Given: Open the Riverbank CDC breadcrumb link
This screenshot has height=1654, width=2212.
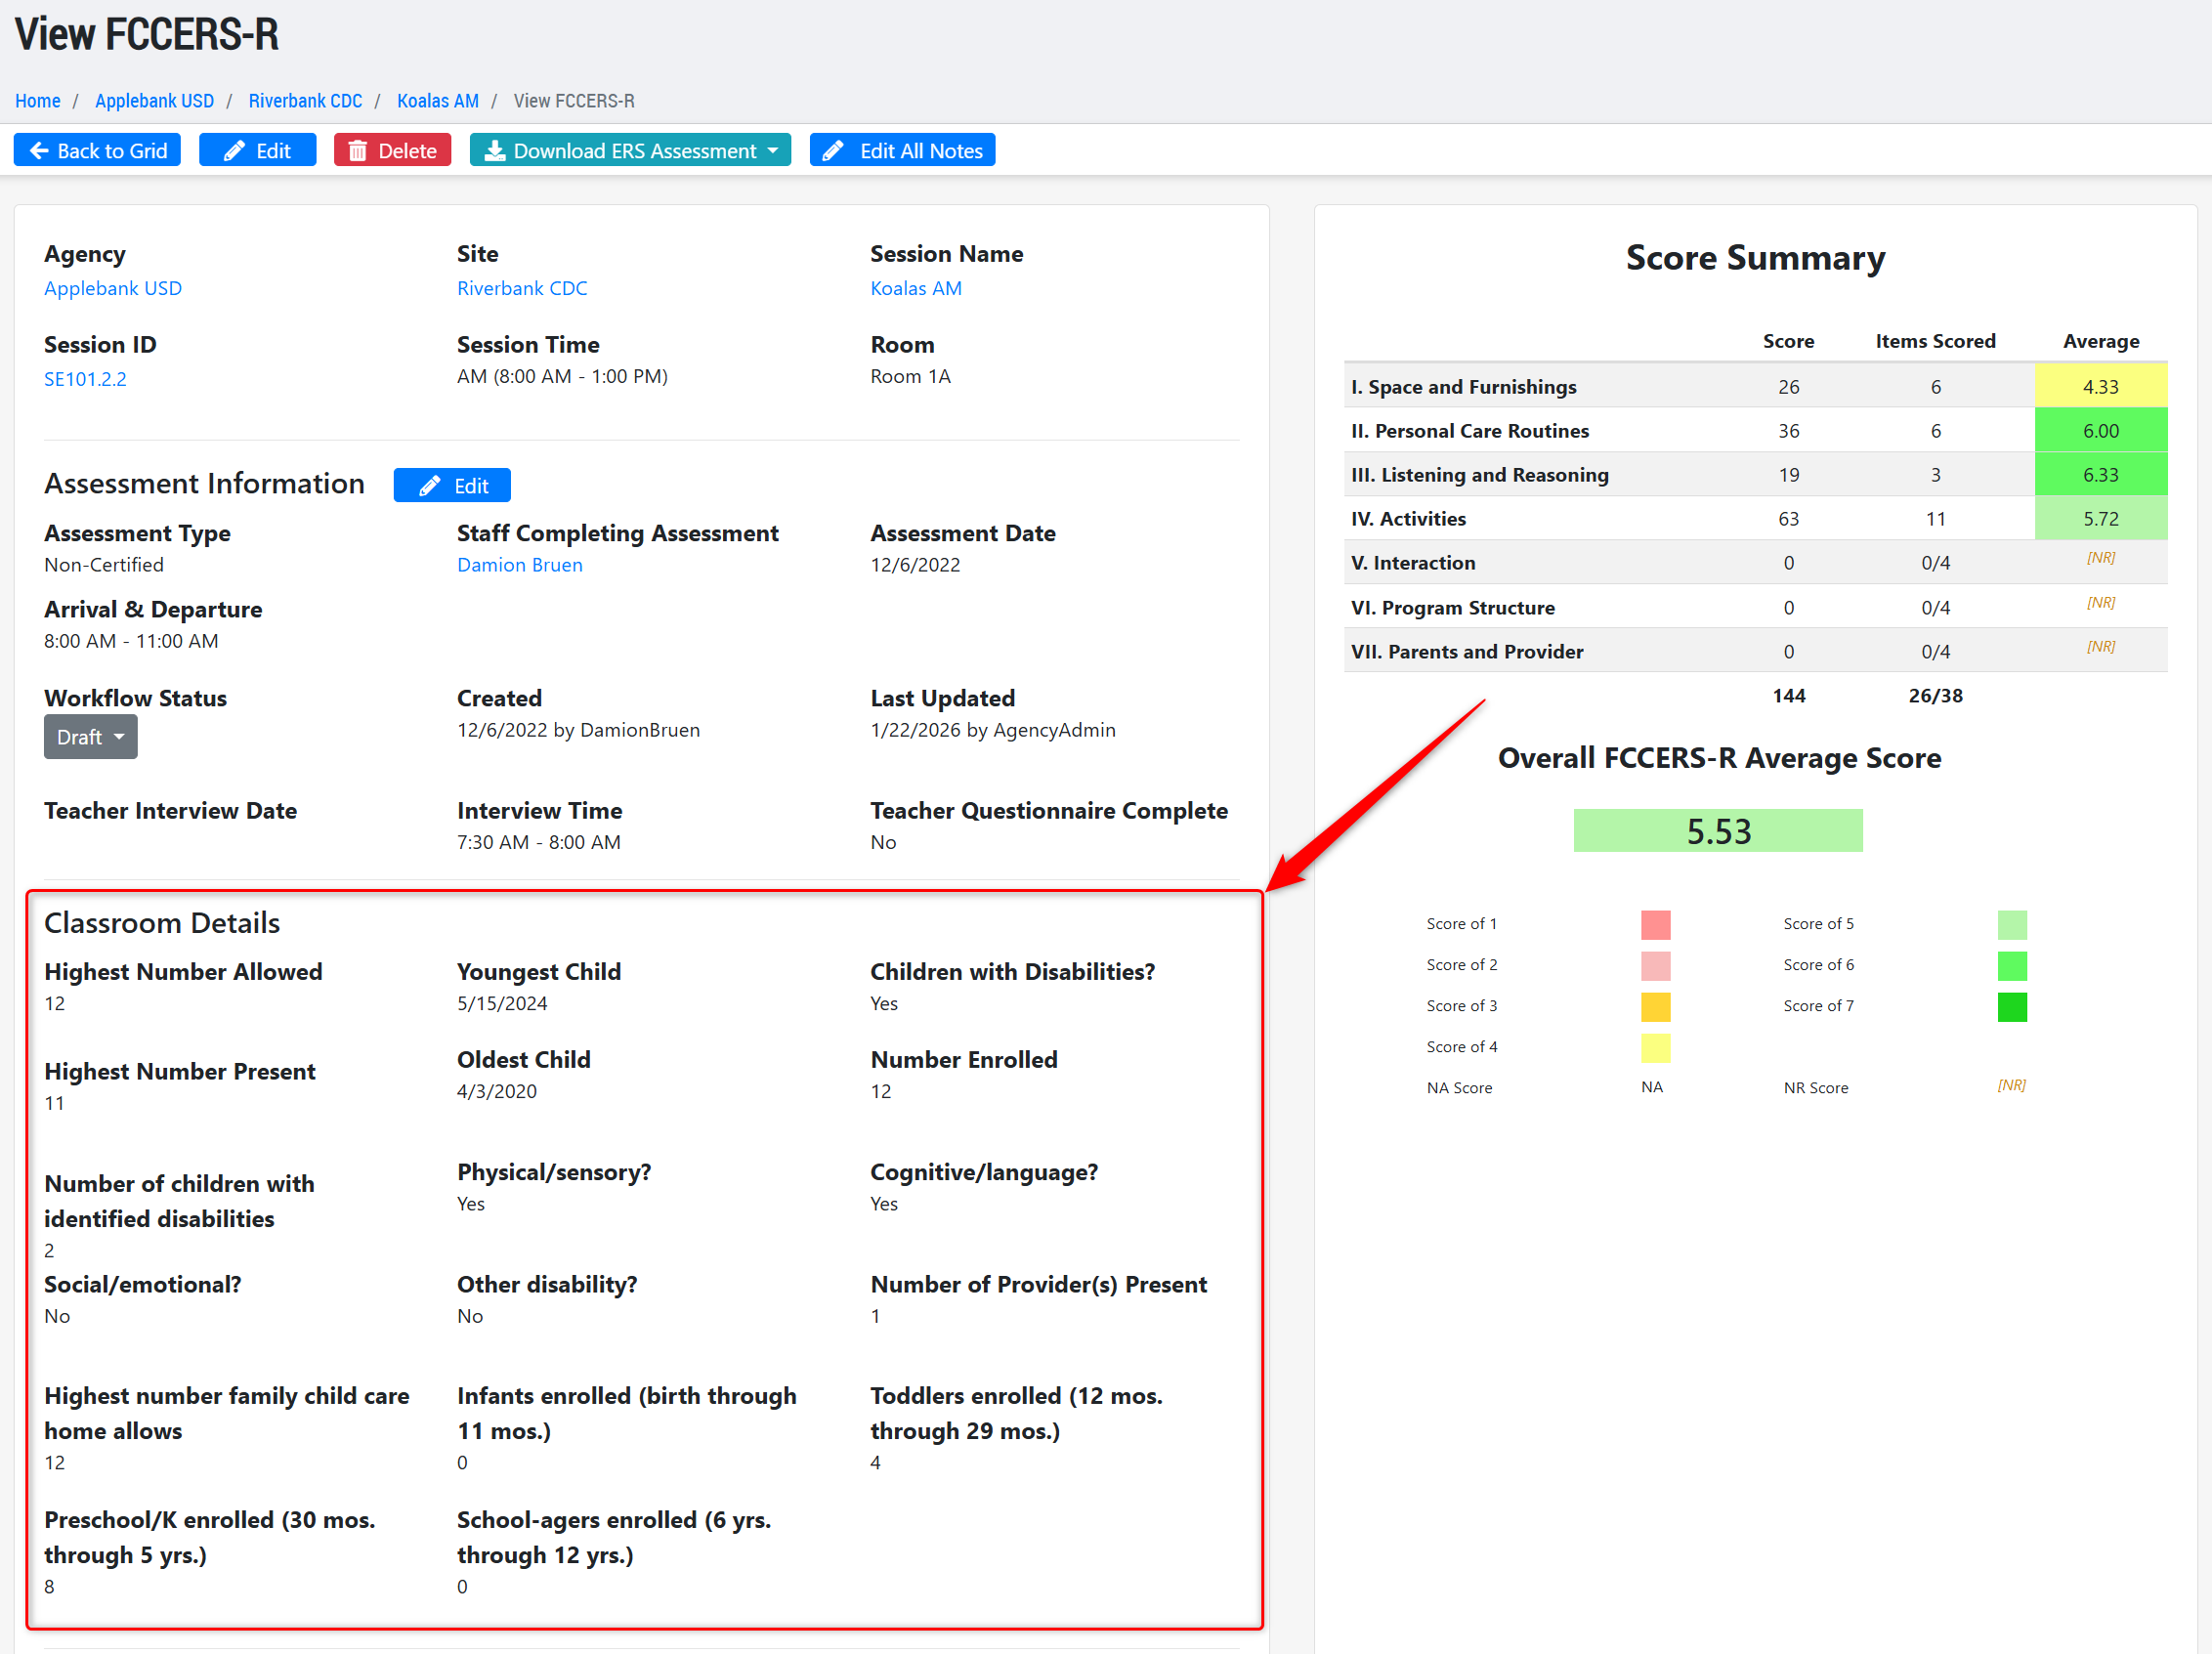Looking at the screenshot, I should click(x=305, y=101).
